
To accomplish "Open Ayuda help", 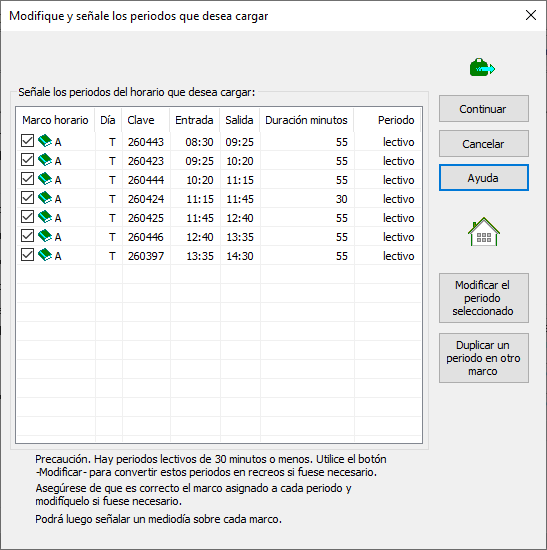I will pyautogui.click(x=483, y=178).
